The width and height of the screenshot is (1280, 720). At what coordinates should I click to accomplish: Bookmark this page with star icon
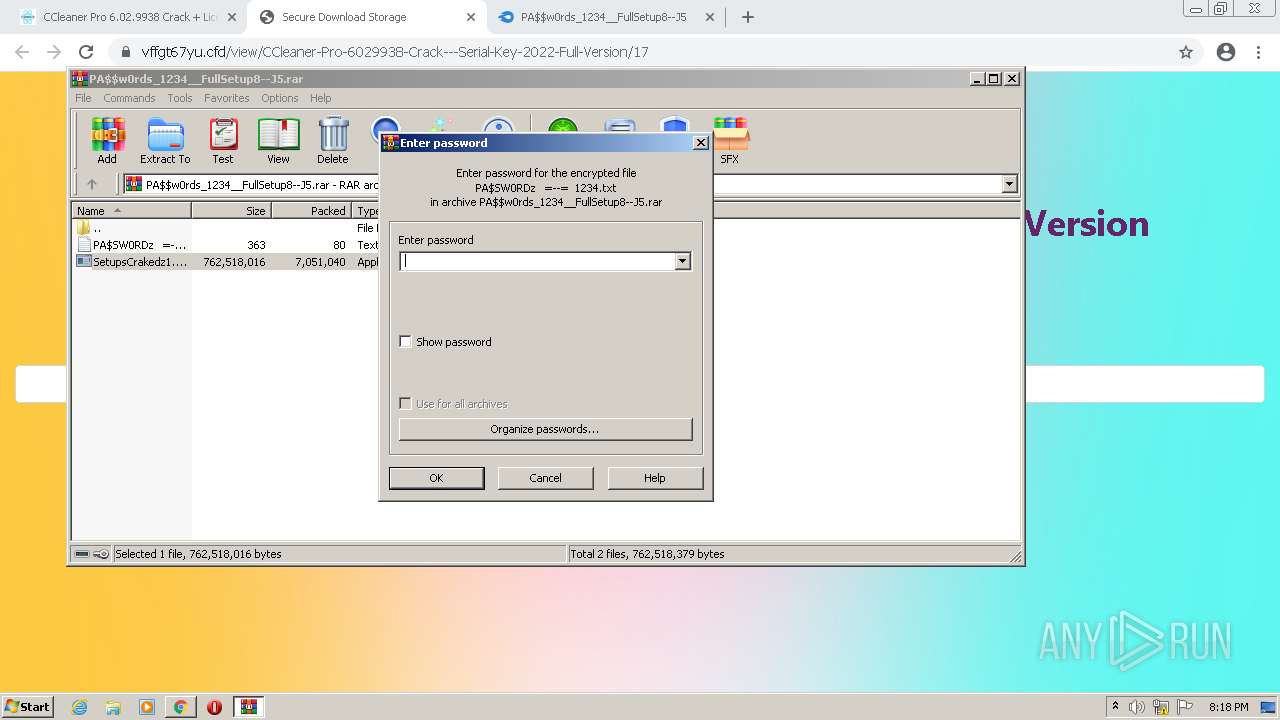[x=1186, y=52]
